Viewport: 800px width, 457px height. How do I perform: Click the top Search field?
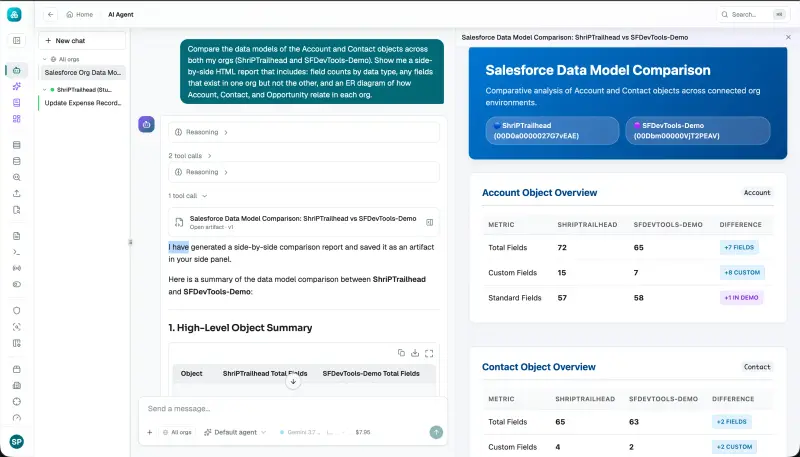tap(753, 14)
